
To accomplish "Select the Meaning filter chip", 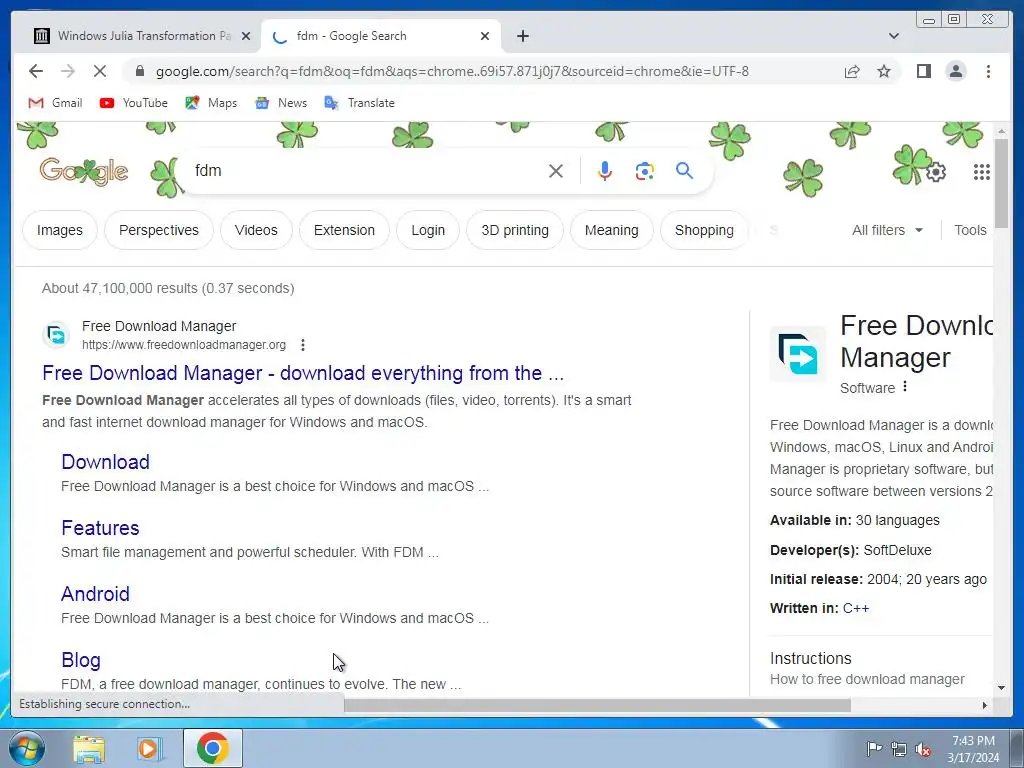I will (611, 230).
